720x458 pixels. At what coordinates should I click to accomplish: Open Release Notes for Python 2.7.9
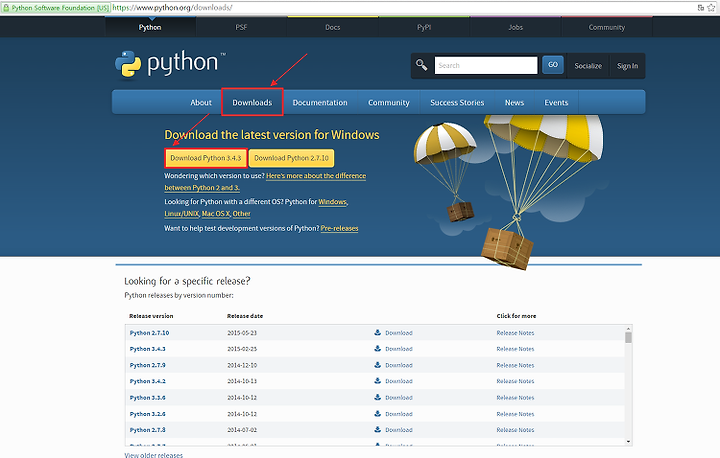coord(515,365)
